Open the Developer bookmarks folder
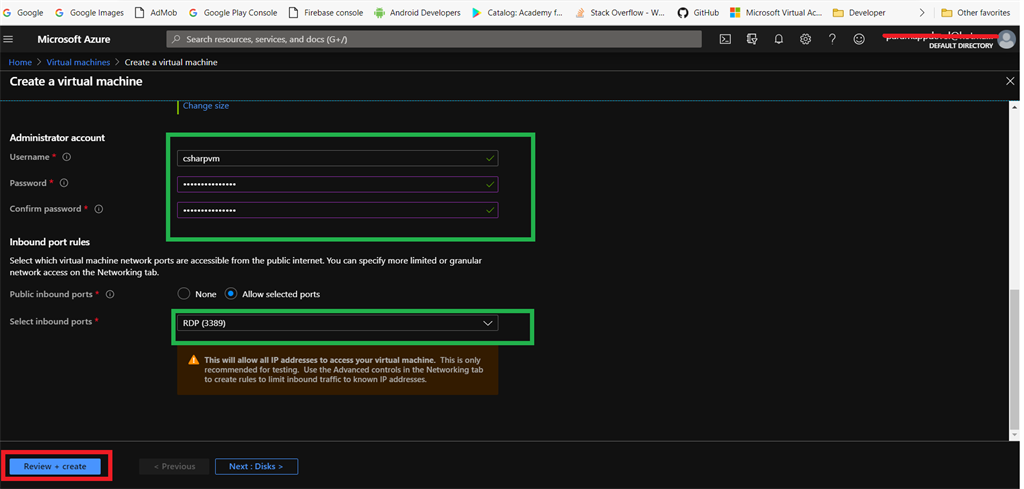Screen dimensions: 1024x489 pos(859,12)
